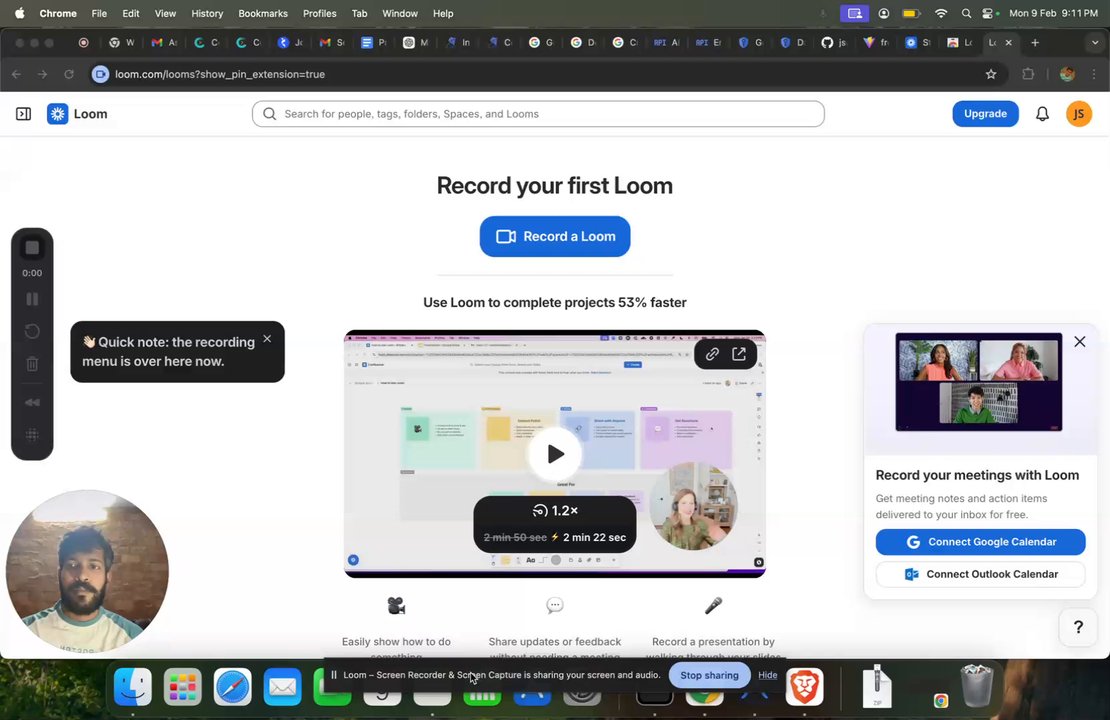Screen dimensions: 1110x720
Task: Click the speech bubble icon above Share updates
Action: click(555, 605)
